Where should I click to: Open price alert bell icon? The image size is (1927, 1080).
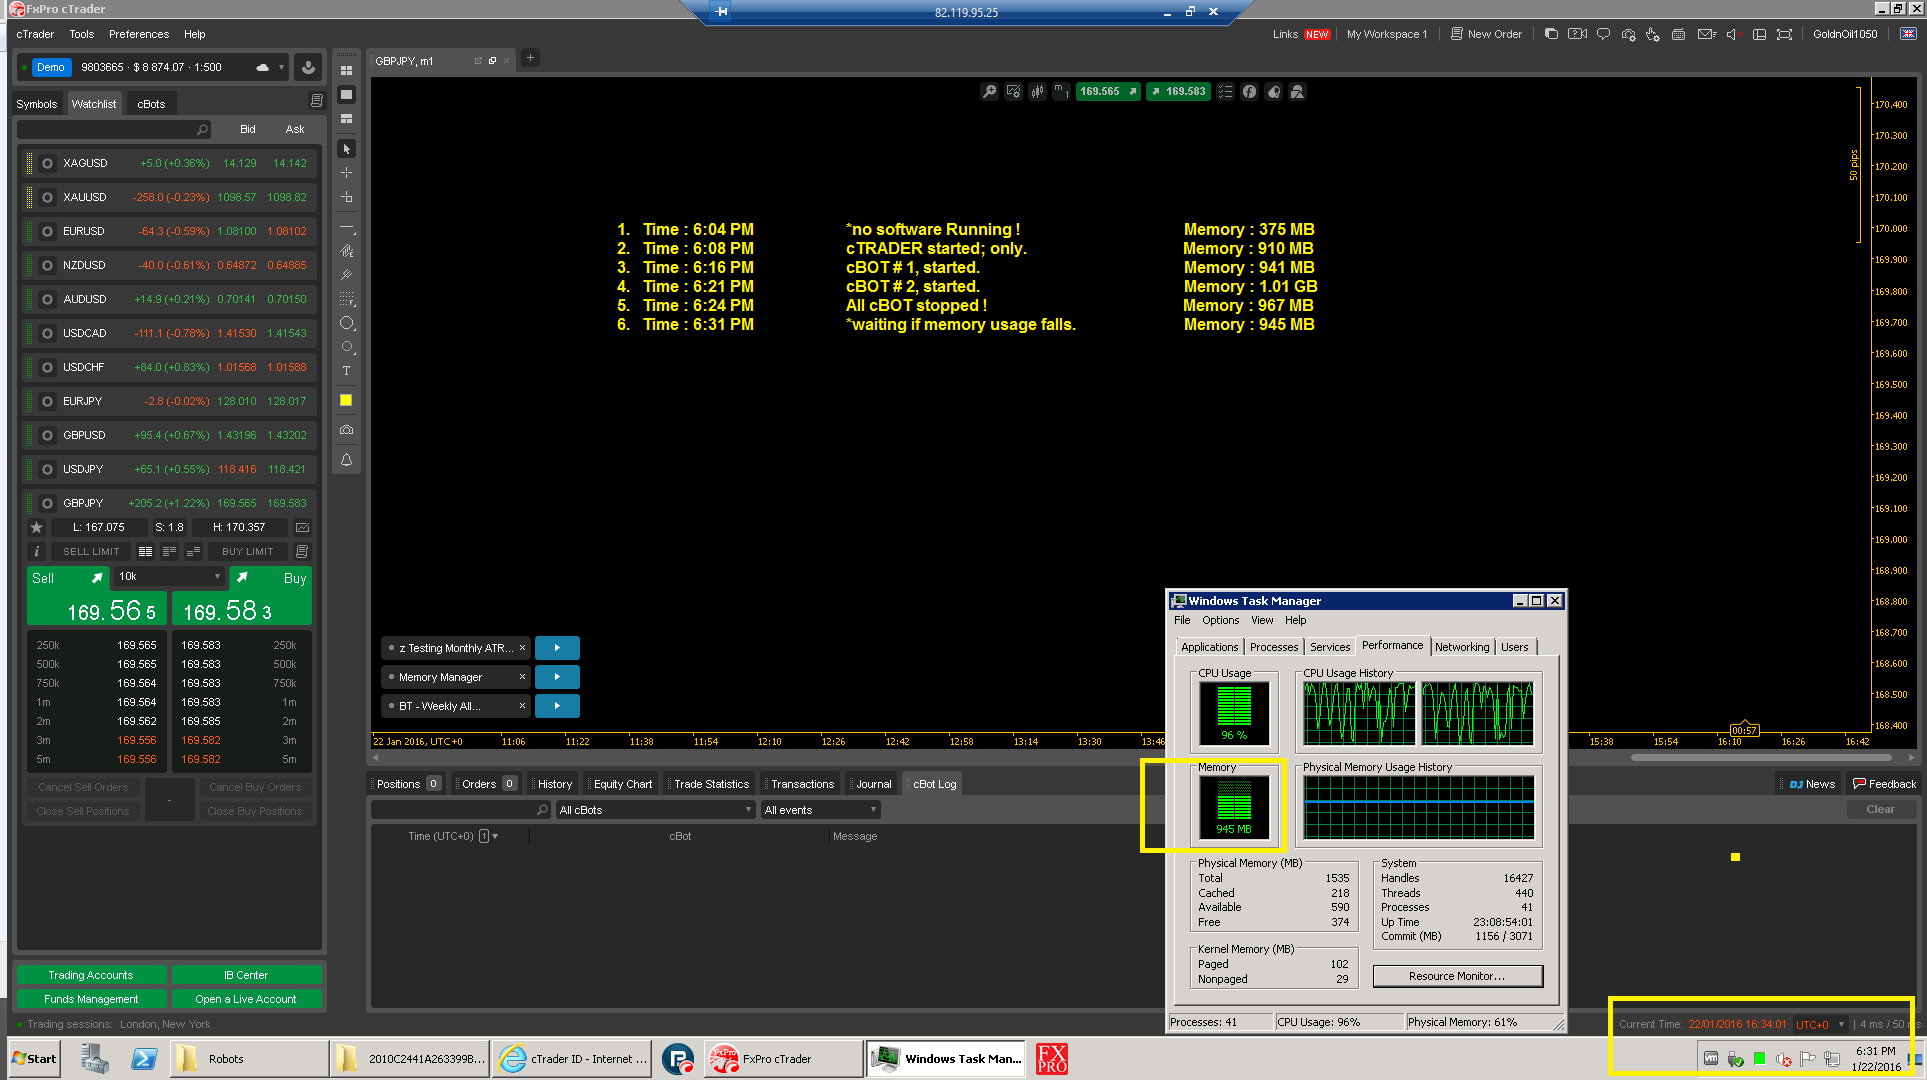pyautogui.click(x=346, y=460)
